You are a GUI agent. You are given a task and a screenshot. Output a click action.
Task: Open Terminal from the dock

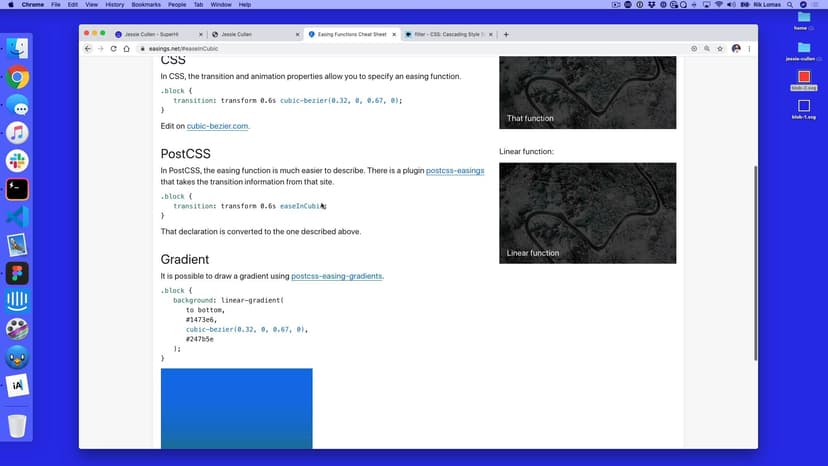pyautogui.click(x=17, y=189)
